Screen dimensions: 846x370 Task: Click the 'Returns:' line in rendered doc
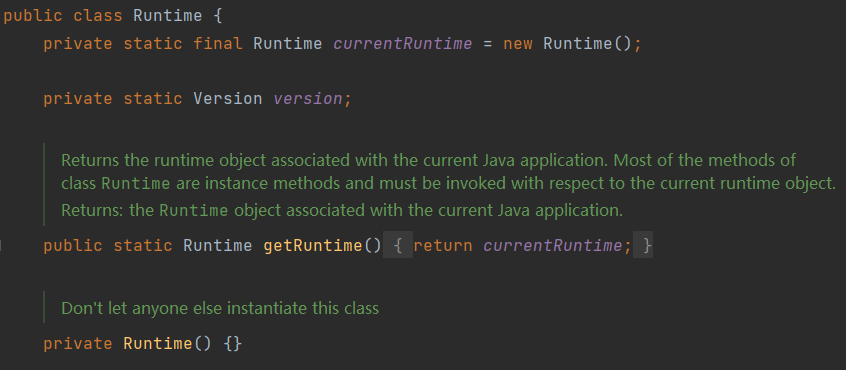342,210
